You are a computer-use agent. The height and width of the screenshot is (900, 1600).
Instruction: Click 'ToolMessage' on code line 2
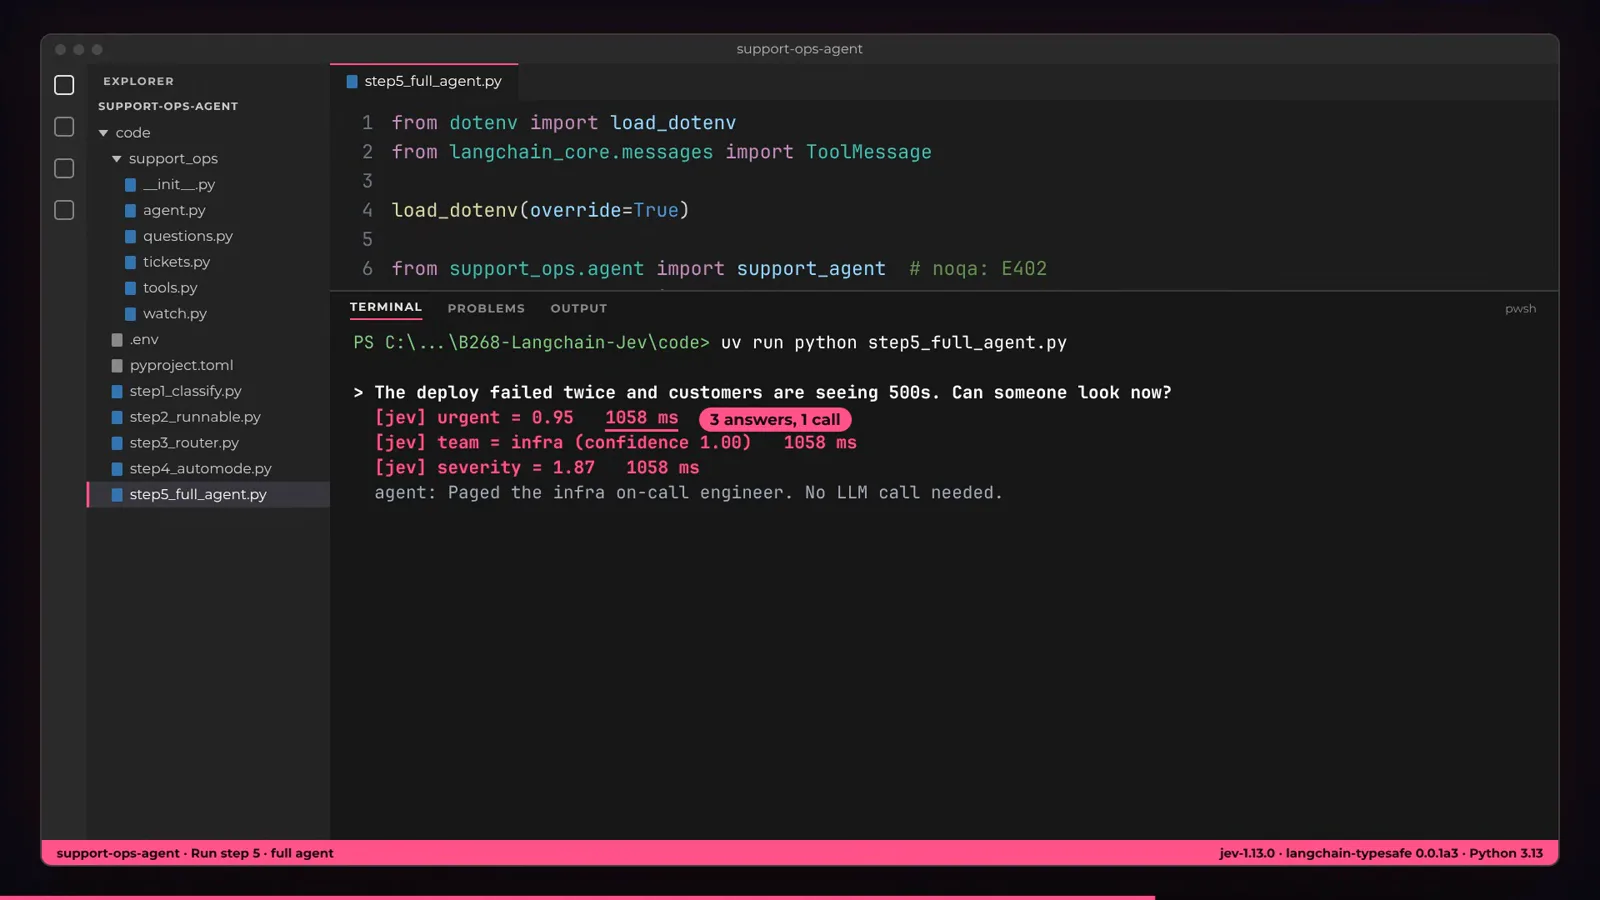coord(869,152)
